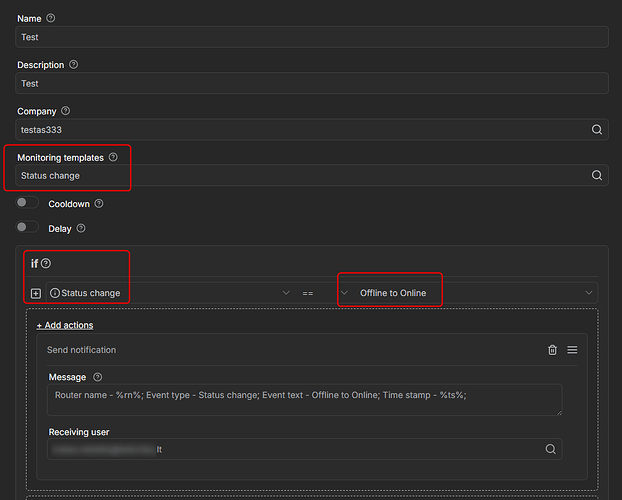Click the help icon beside Monitoring templates
The image size is (622, 500).
pyautogui.click(x=113, y=157)
